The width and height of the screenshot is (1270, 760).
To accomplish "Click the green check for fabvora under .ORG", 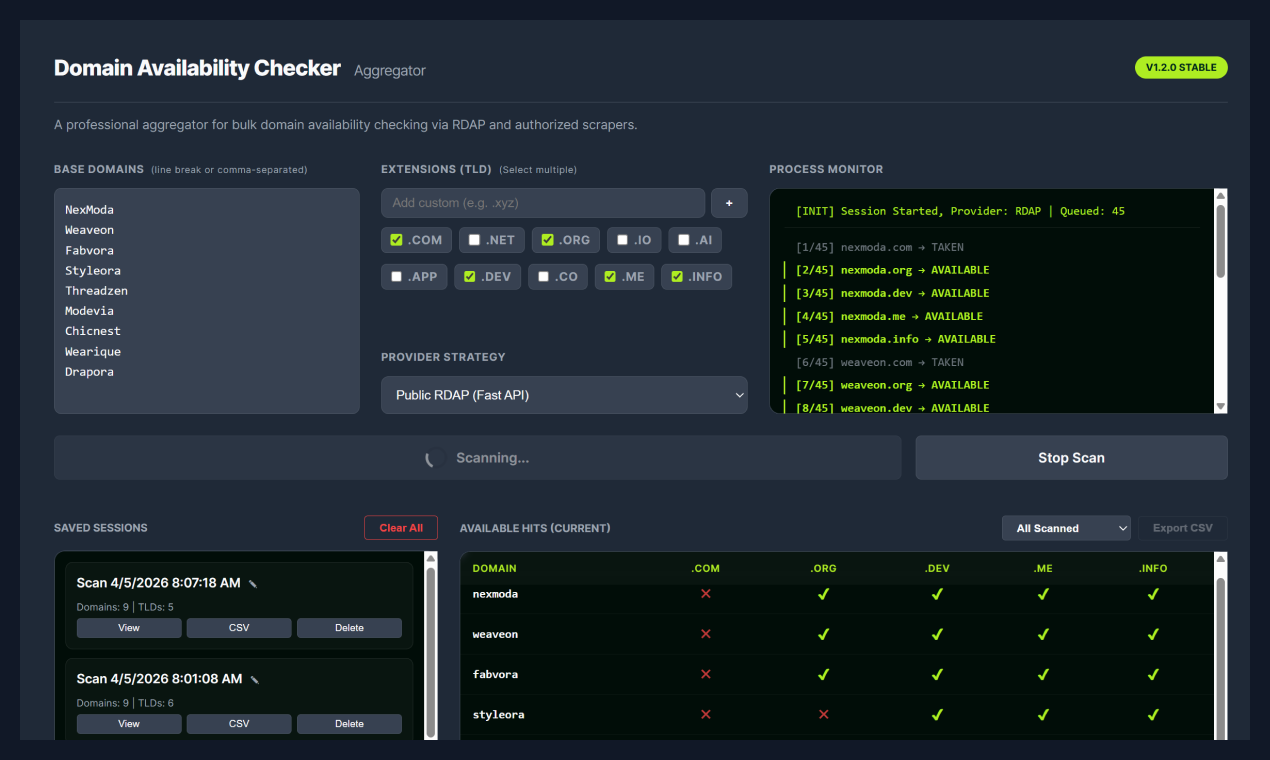I will 823,674.
